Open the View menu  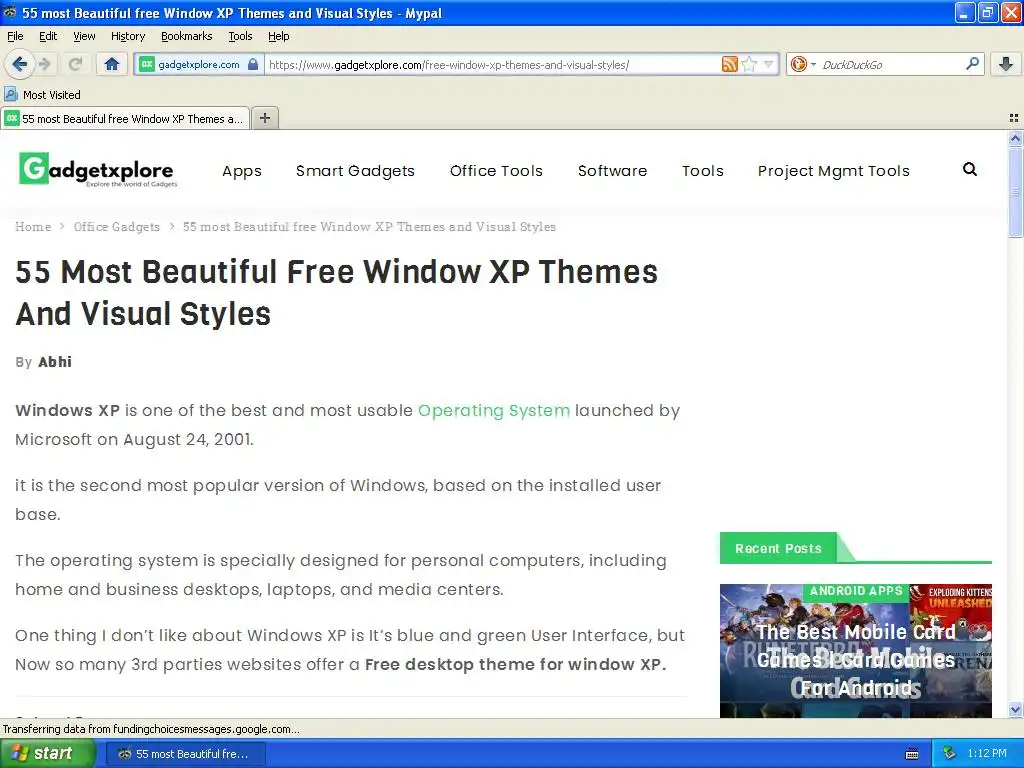[84, 36]
